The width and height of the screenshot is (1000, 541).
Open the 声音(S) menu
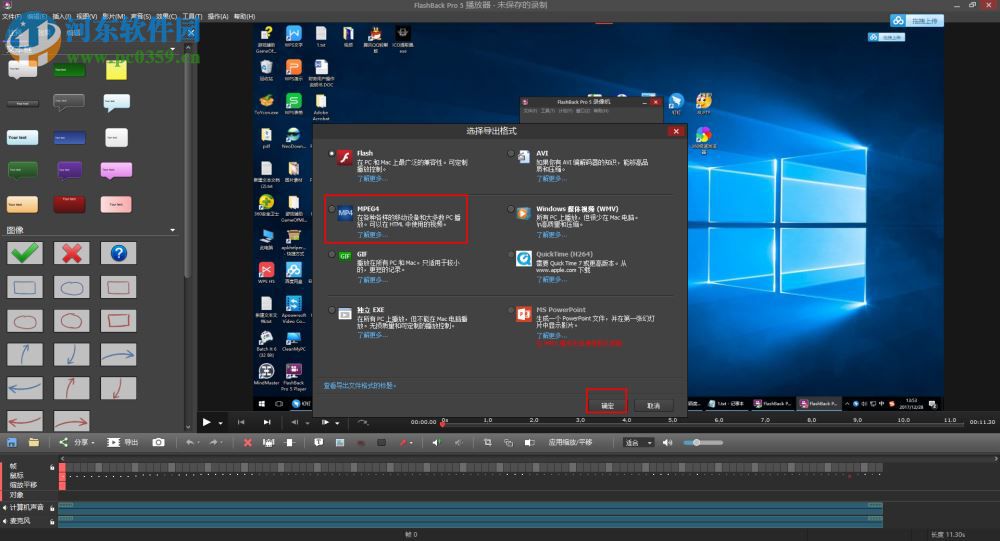[x=140, y=16]
